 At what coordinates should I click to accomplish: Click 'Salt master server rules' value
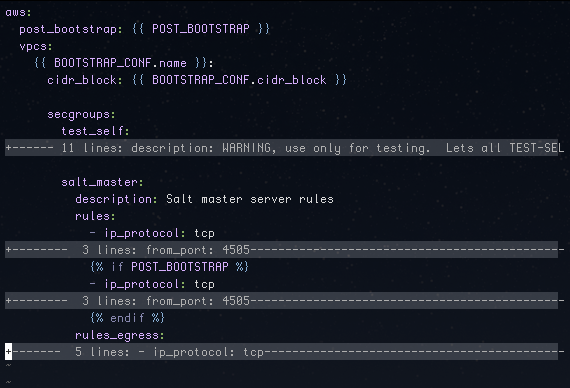tap(250, 199)
